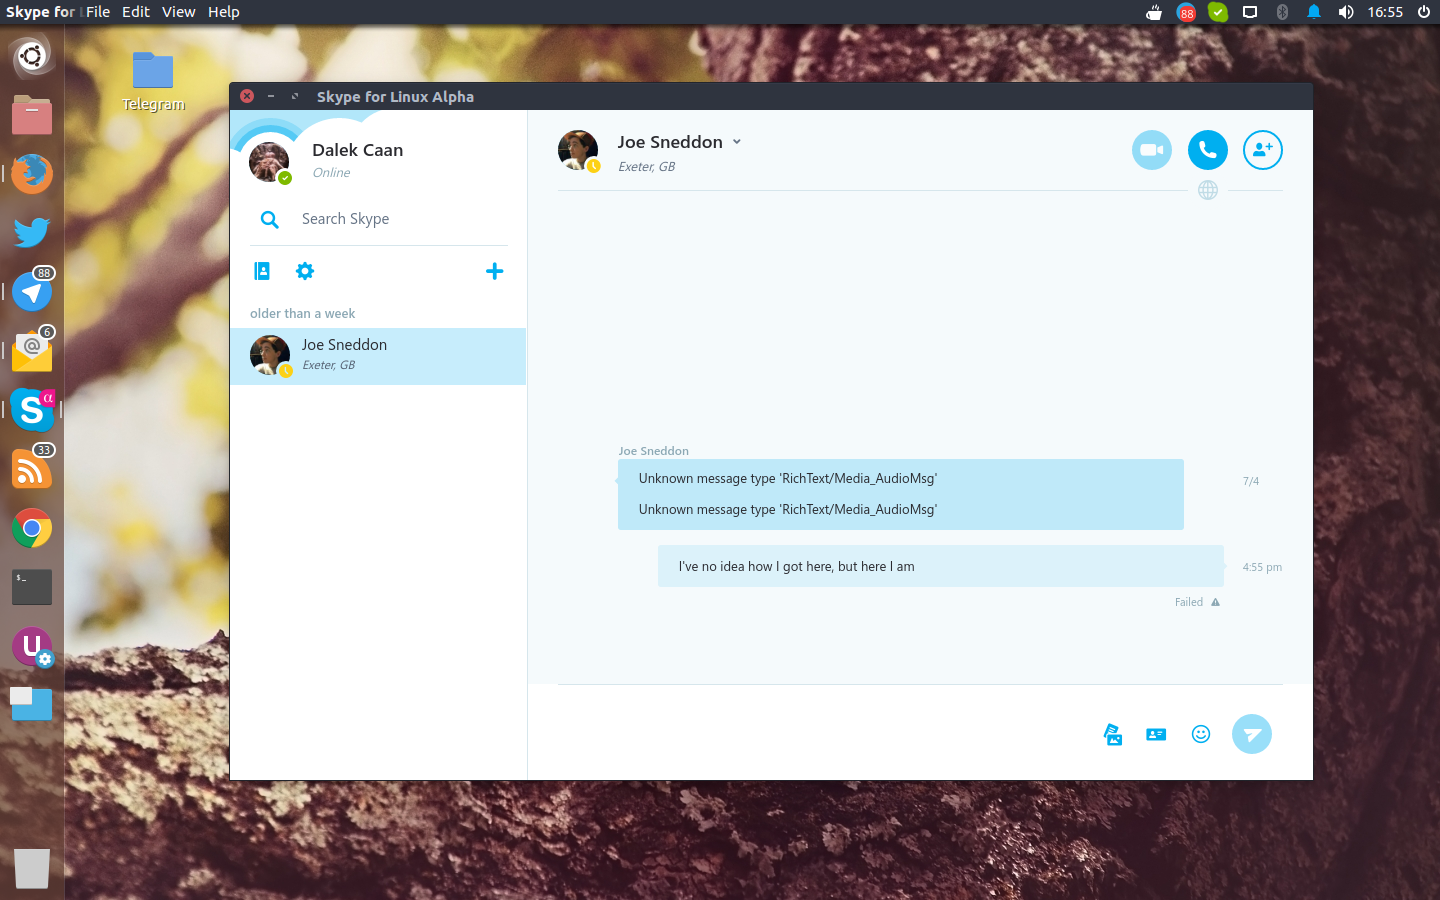
Task: Start a video call with Joe Sneddon
Action: [1151, 150]
